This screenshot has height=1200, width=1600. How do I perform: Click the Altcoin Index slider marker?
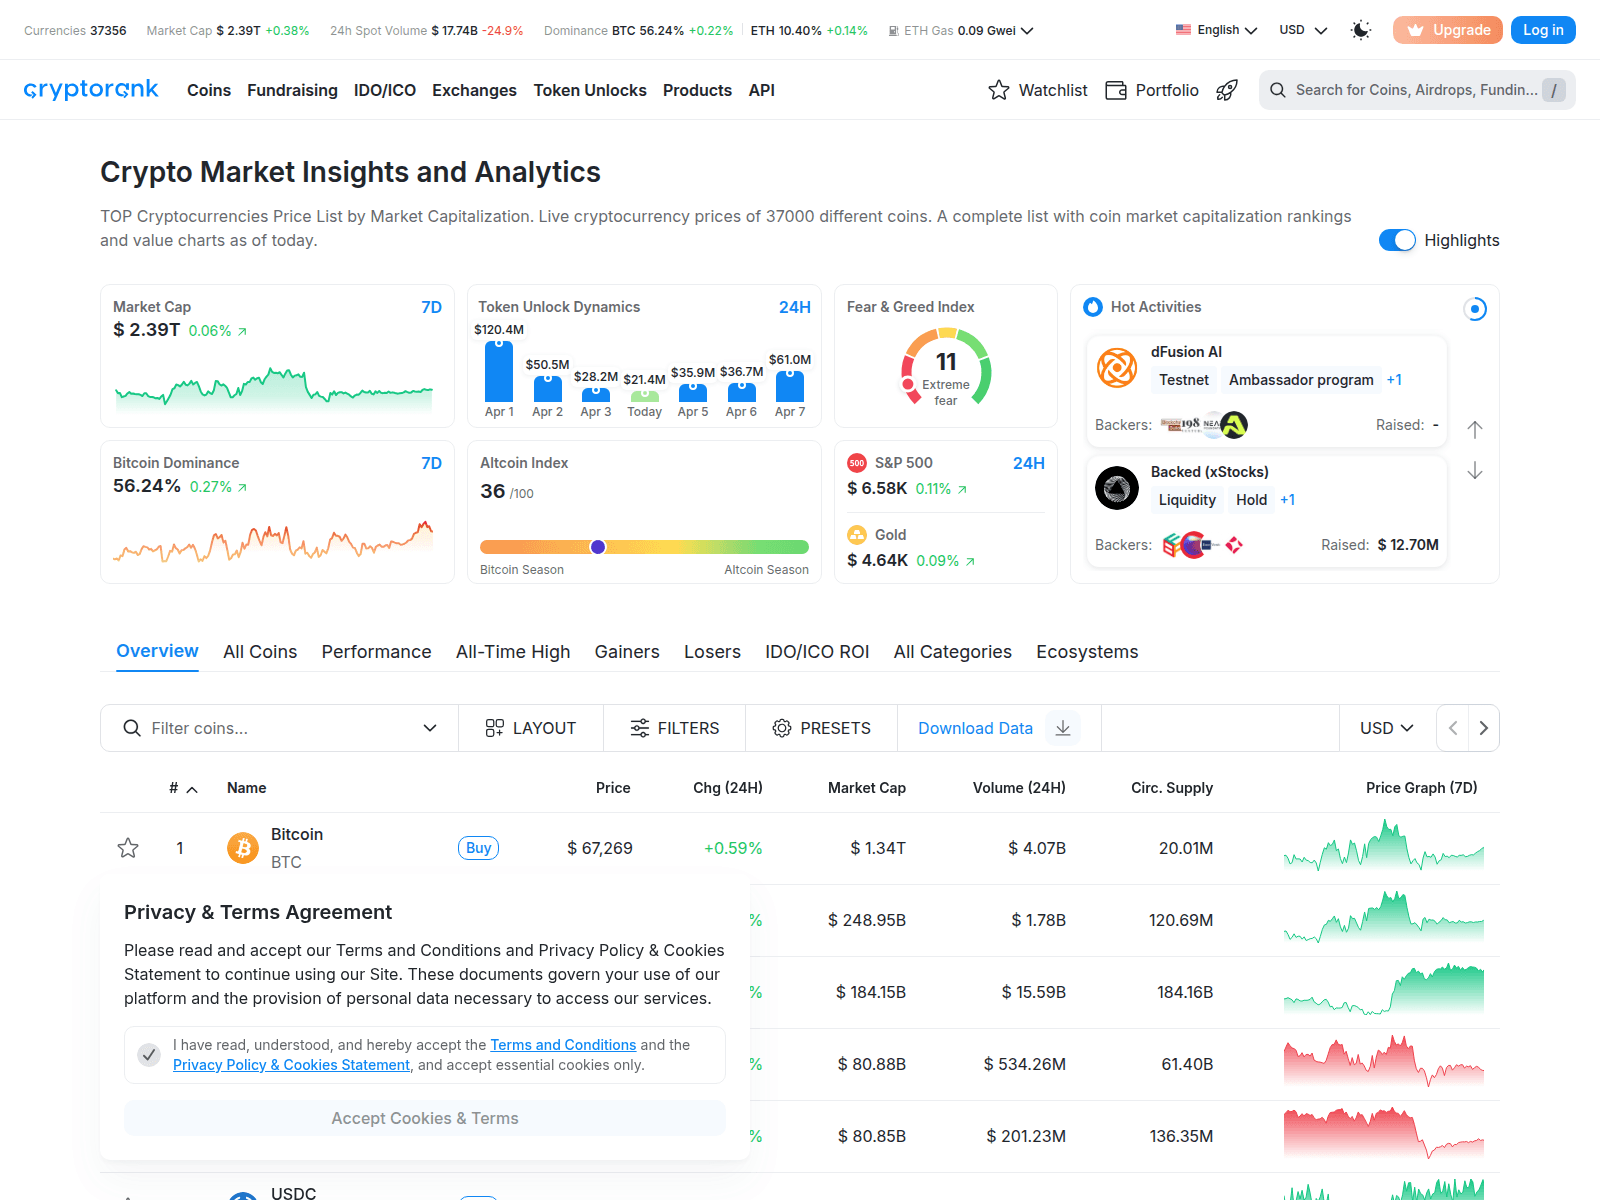pos(598,547)
